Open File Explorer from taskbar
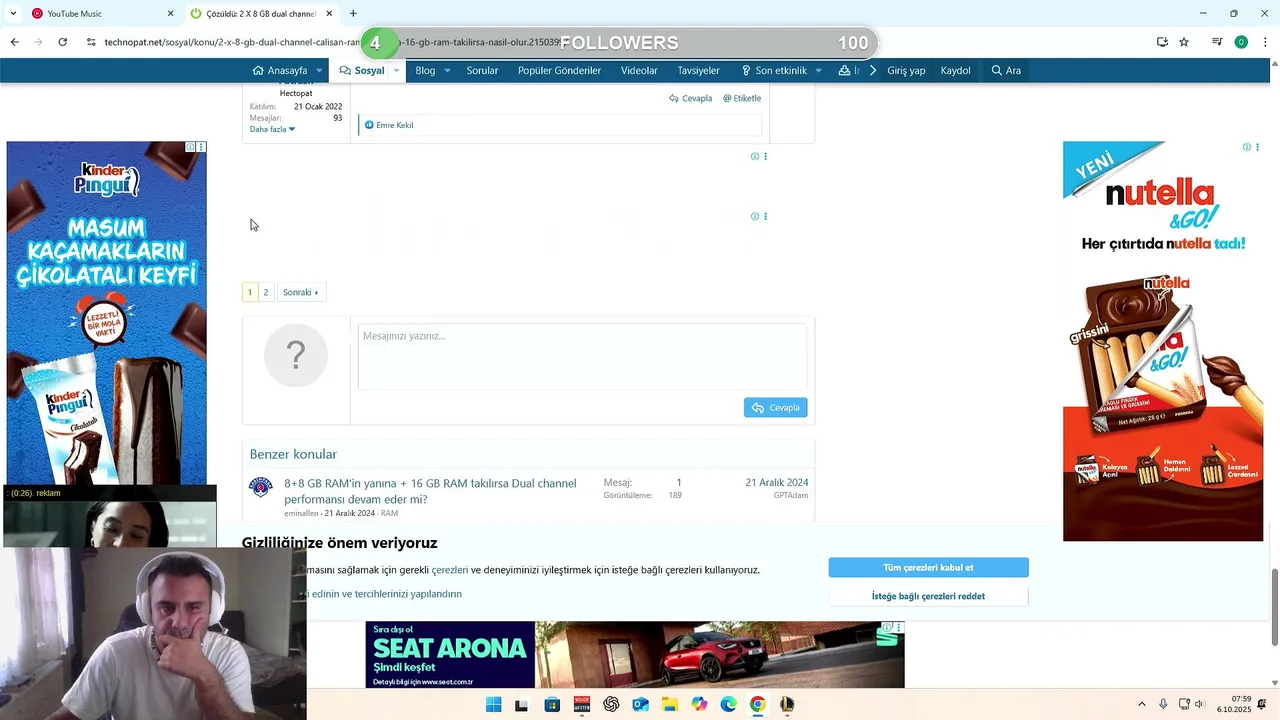Screen dimensions: 1280x720 (x=670, y=704)
